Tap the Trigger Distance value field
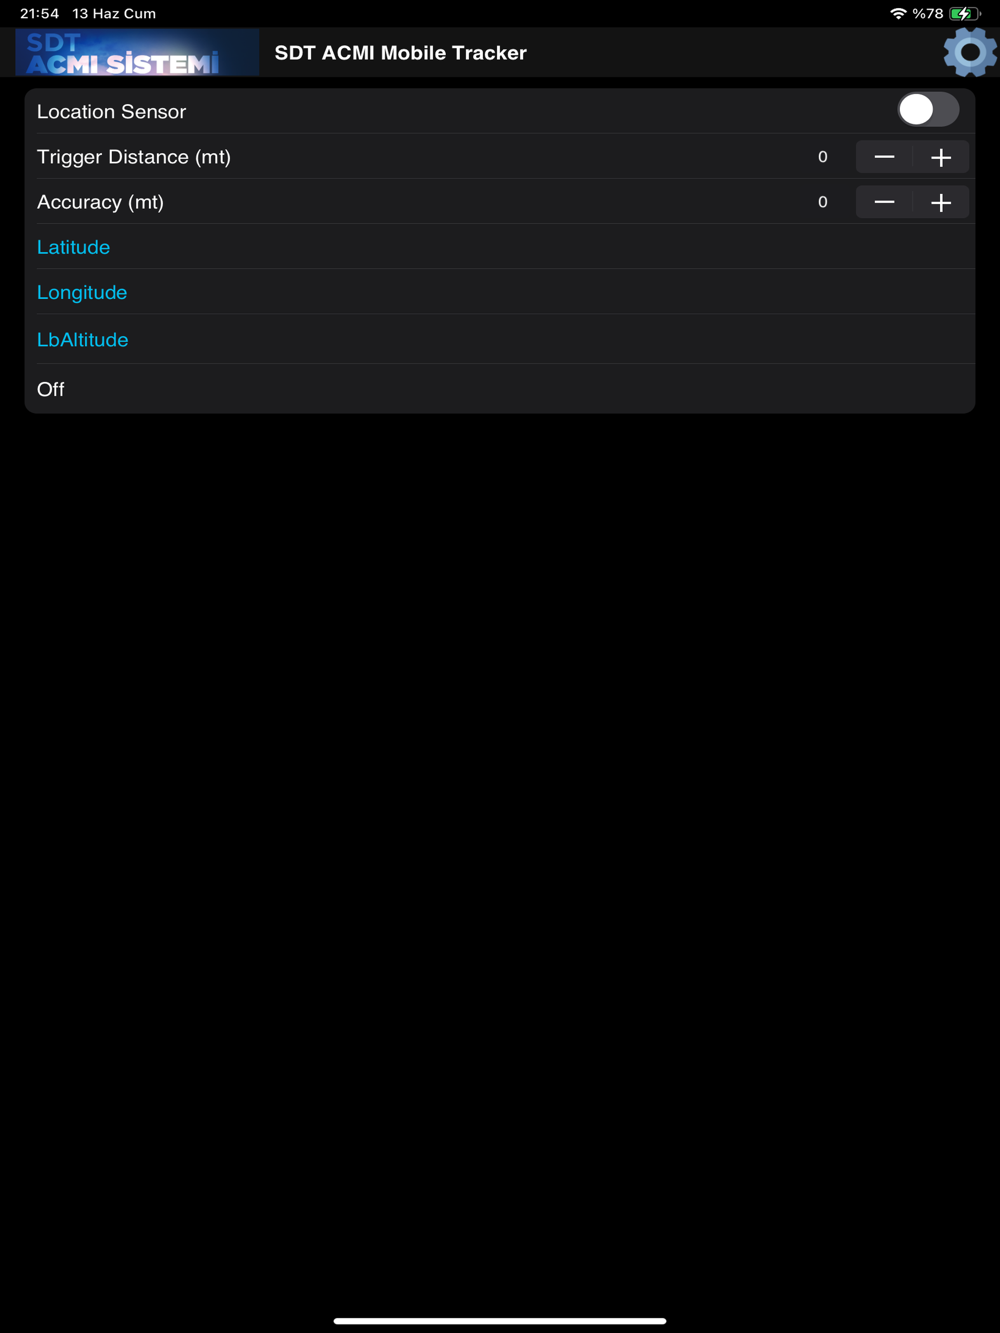1000x1333 pixels. [823, 157]
